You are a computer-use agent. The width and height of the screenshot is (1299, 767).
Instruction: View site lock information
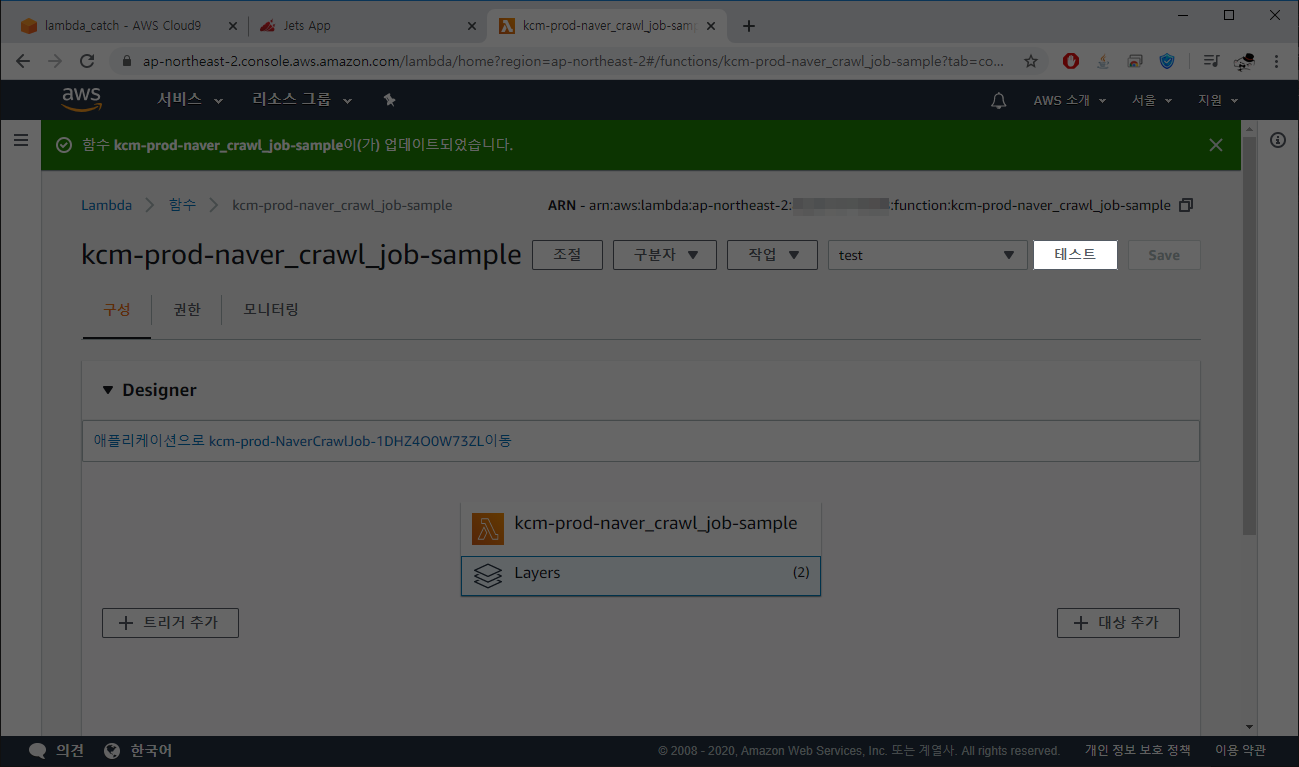(127, 61)
